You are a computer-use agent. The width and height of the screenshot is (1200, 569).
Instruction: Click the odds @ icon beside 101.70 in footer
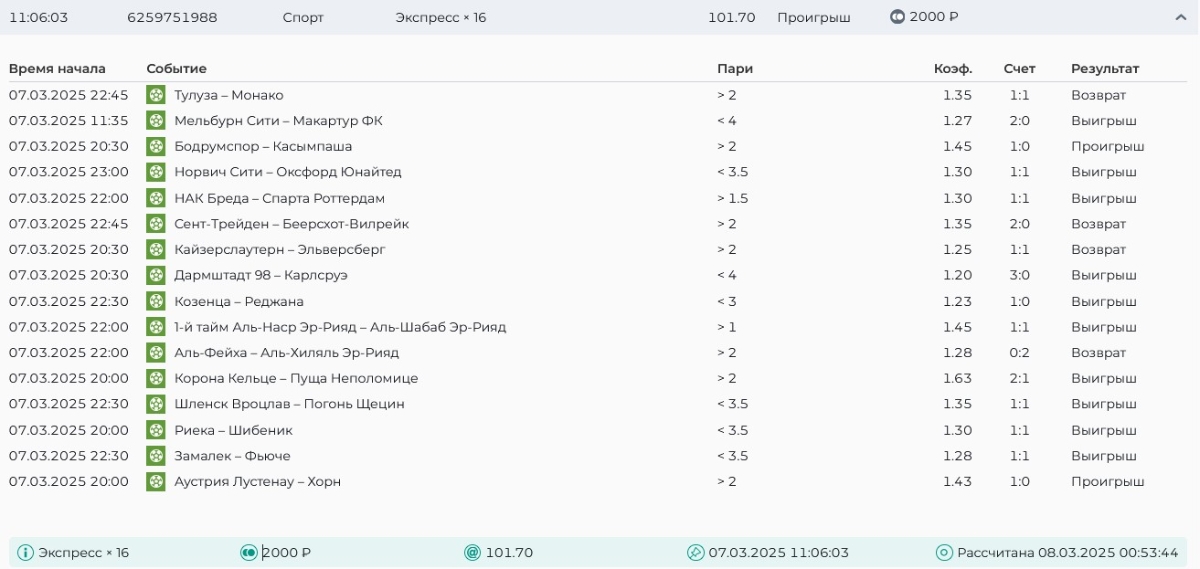472,552
